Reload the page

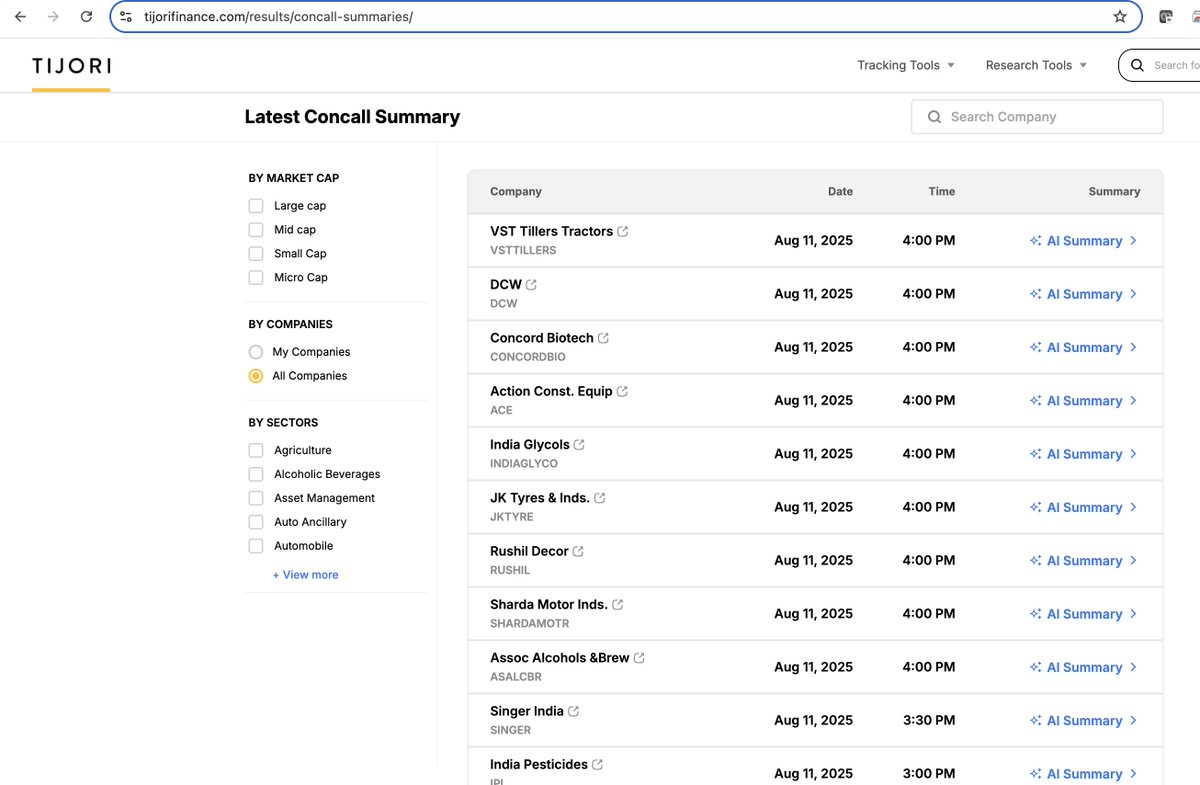[86, 17]
